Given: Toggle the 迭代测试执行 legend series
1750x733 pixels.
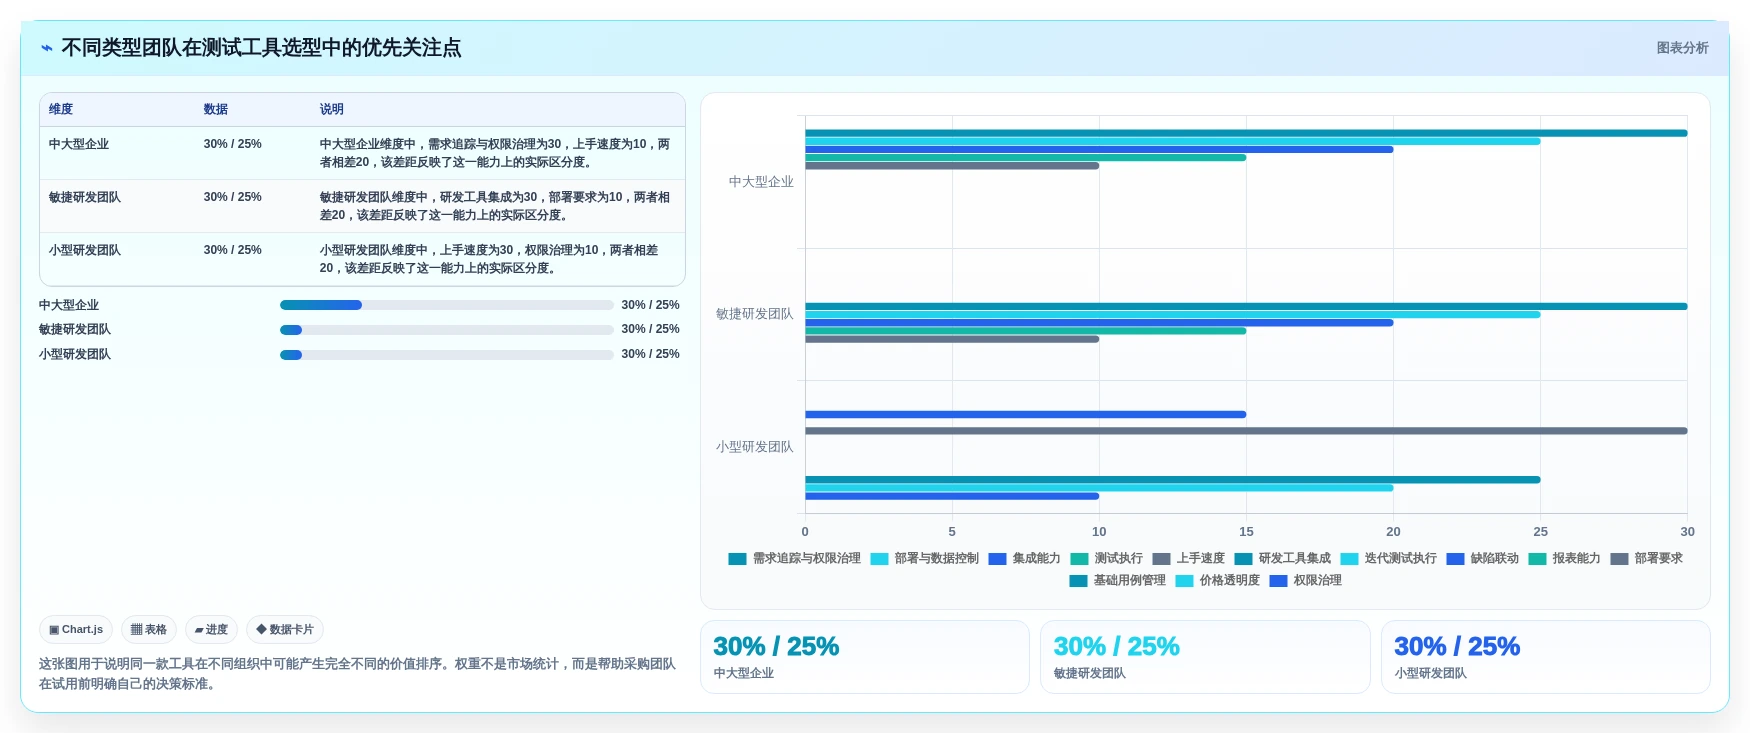Looking at the screenshot, I should pos(1389,559).
